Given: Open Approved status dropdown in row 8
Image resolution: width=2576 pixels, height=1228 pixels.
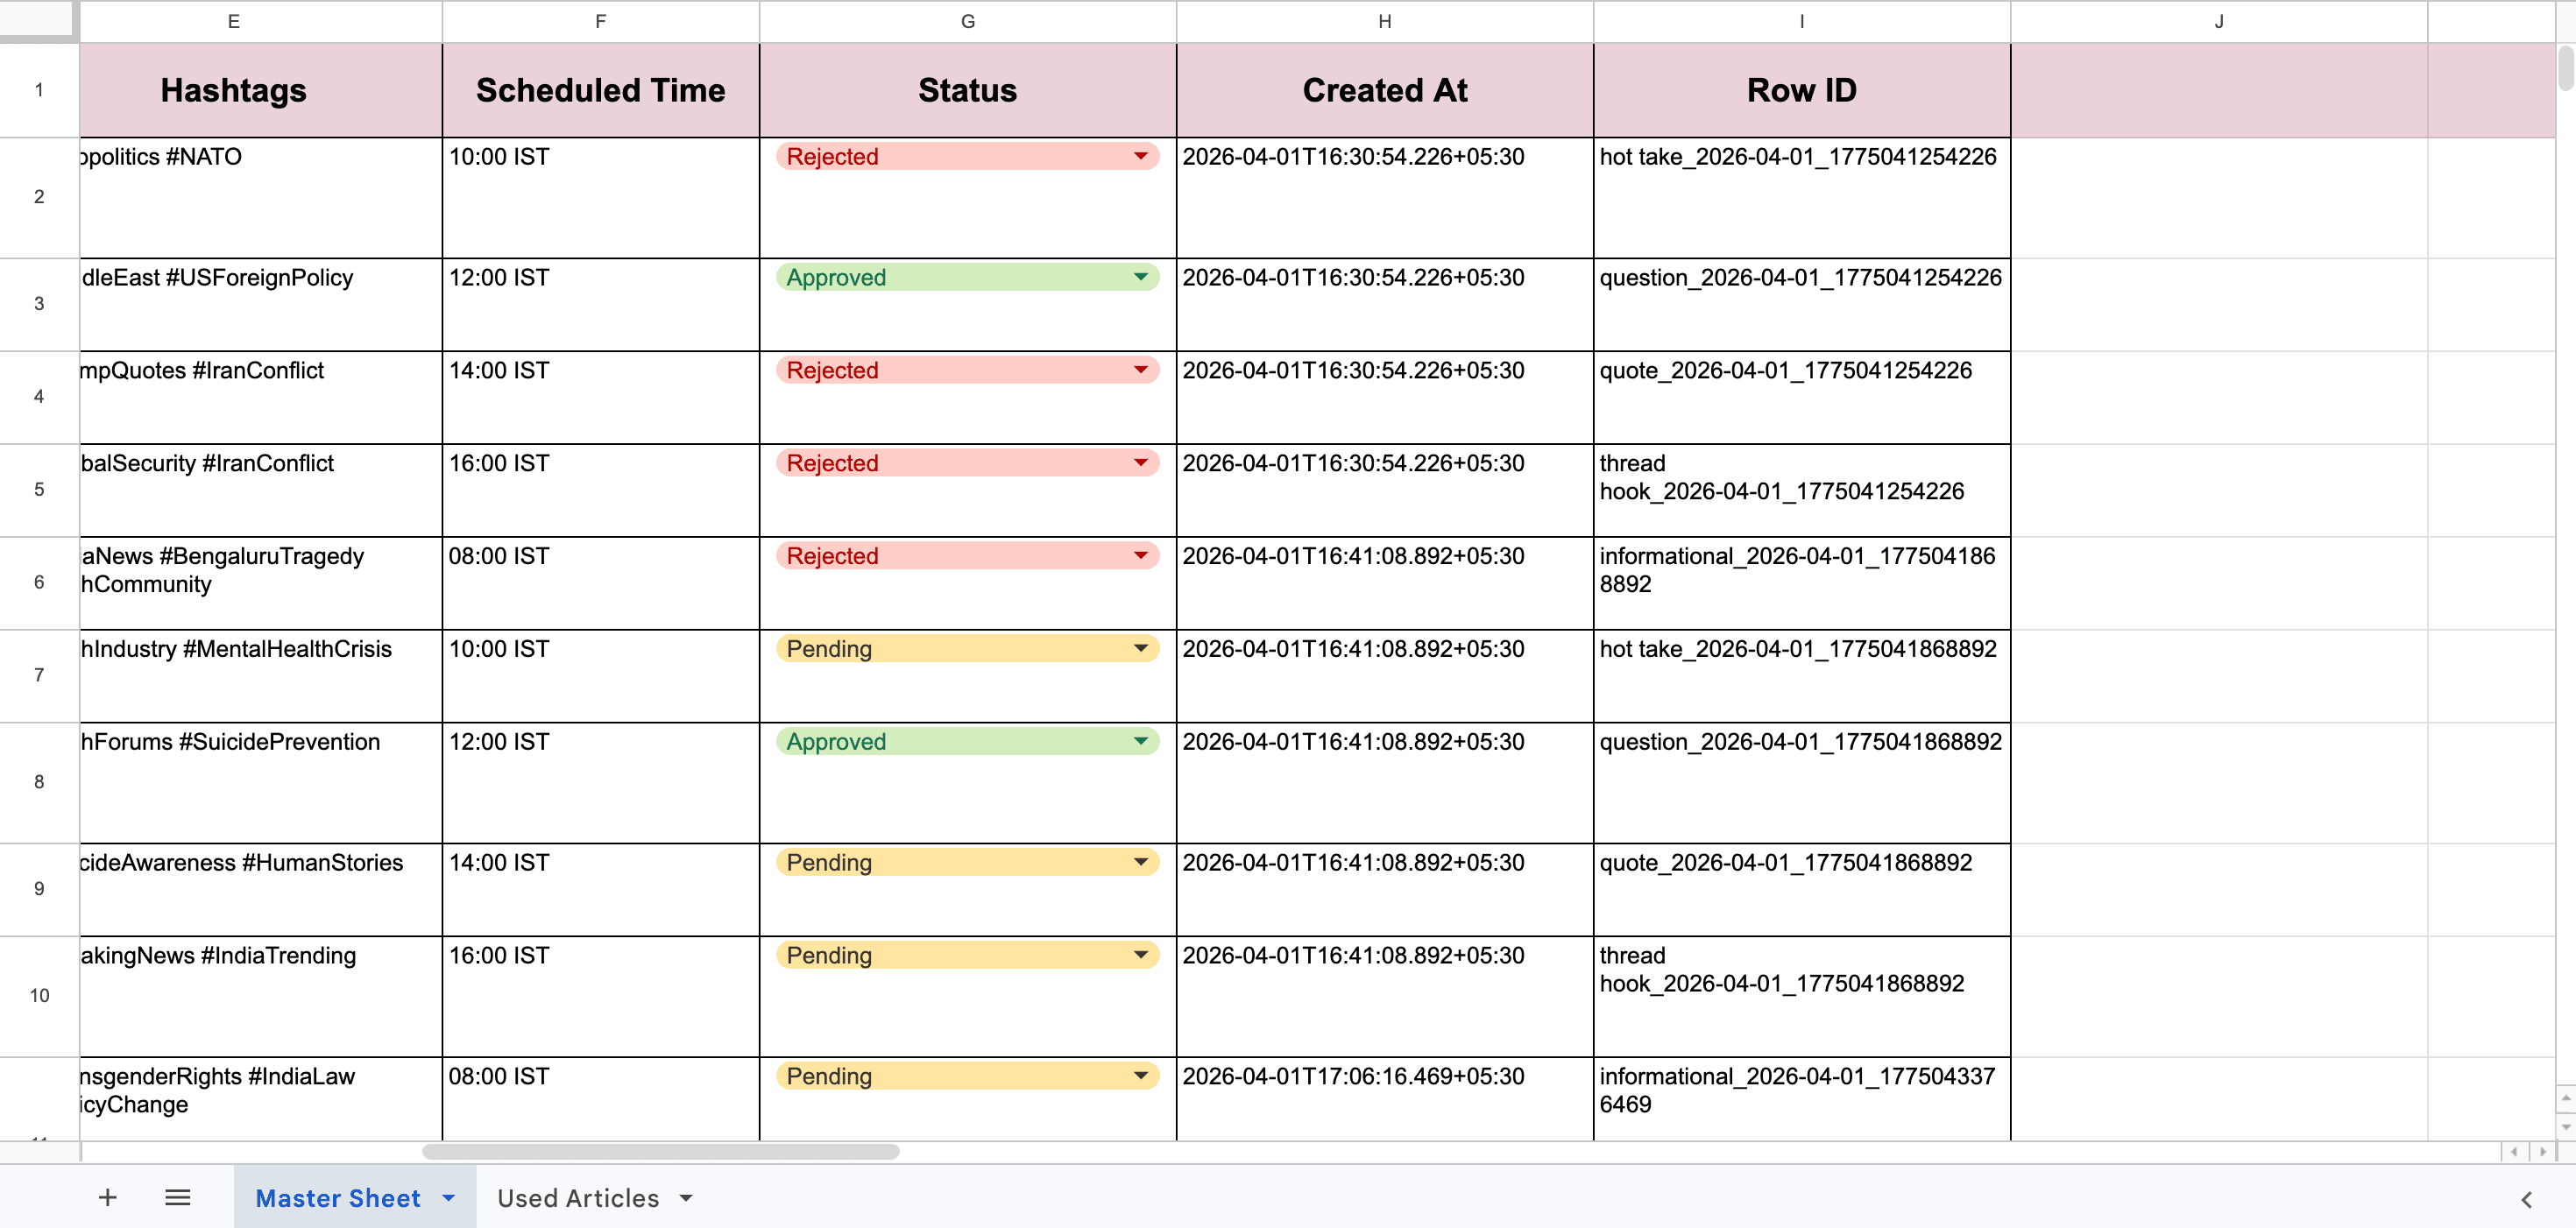Looking at the screenshot, I should pos(1140,741).
